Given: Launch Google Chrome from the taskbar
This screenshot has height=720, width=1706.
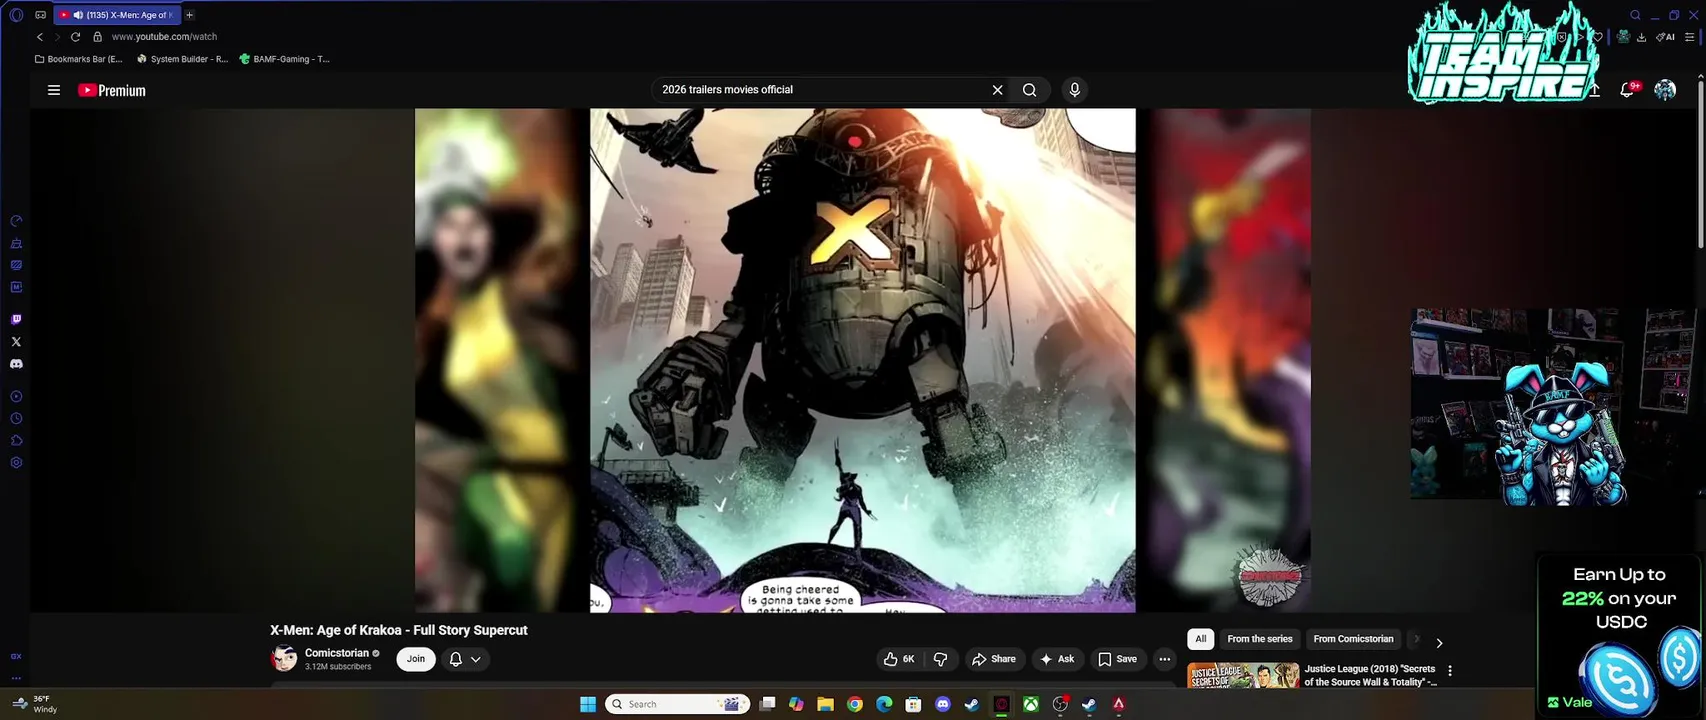Looking at the screenshot, I should [x=855, y=704].
